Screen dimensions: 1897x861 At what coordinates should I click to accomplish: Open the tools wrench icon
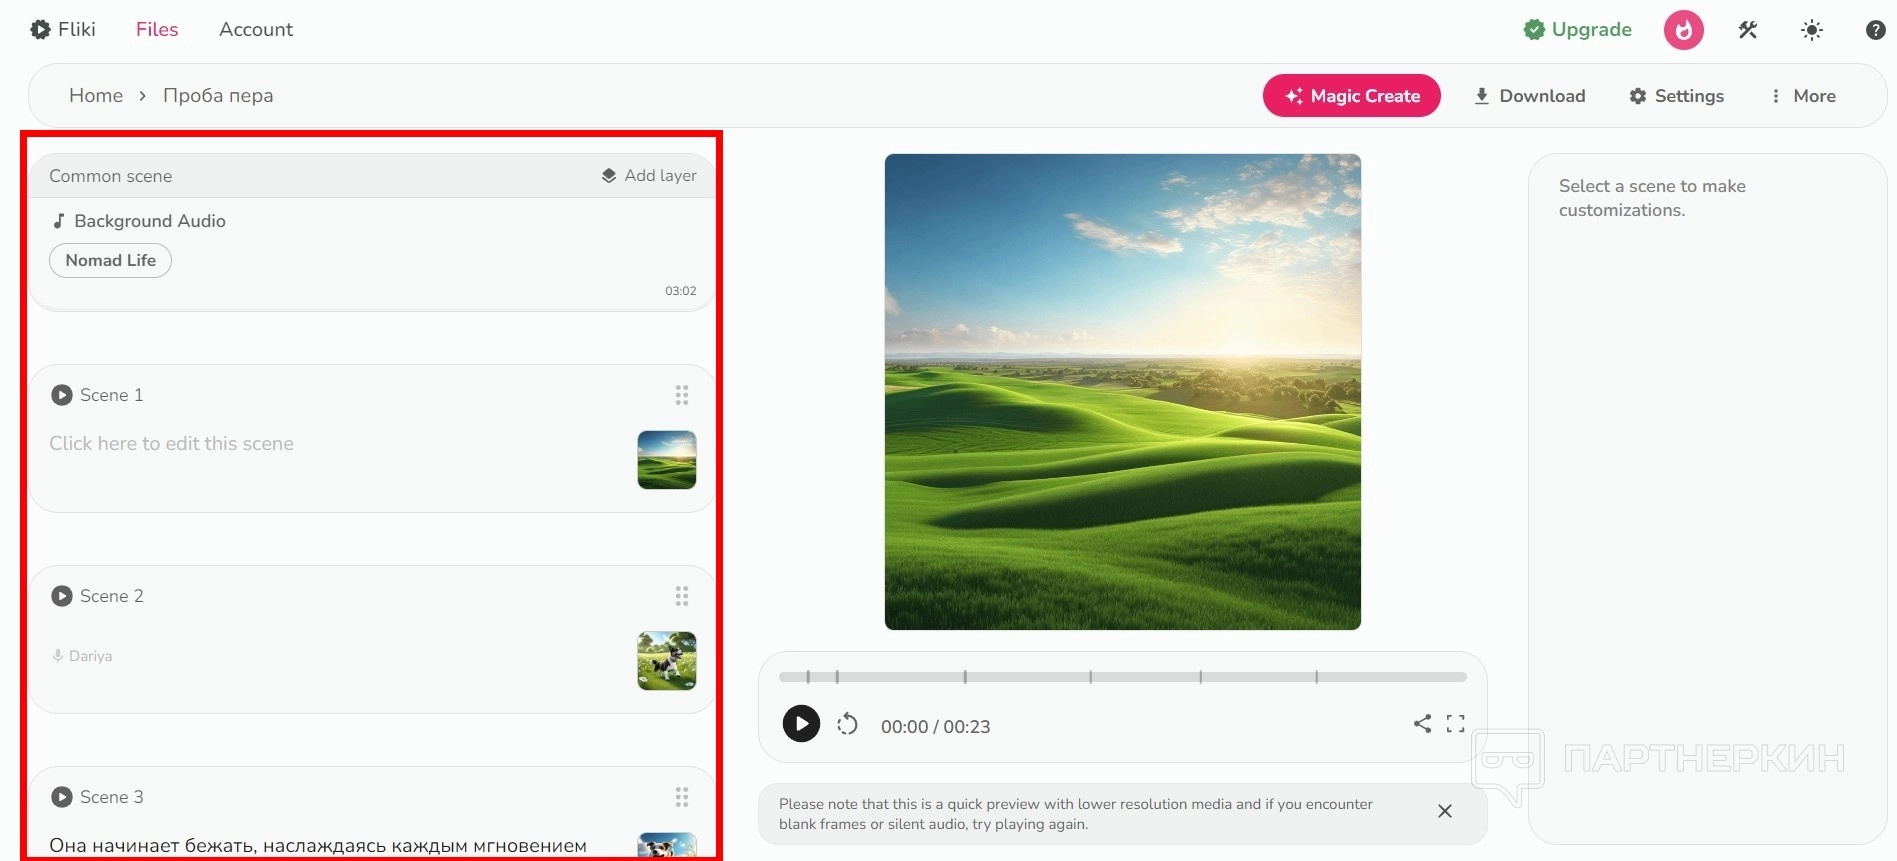(x=1748, y=30)
